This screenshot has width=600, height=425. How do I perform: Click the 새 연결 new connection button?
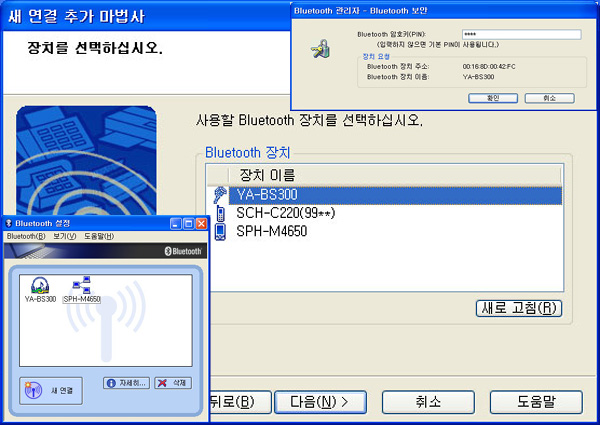(51, 391)
